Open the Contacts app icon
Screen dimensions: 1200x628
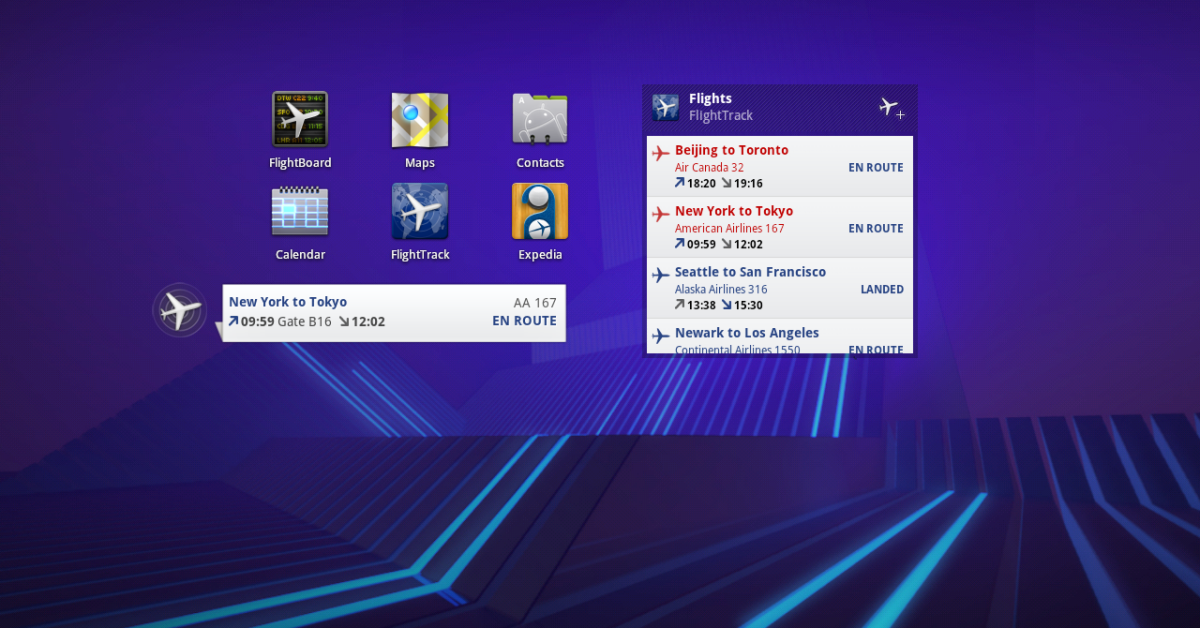[x=540, y=120]
